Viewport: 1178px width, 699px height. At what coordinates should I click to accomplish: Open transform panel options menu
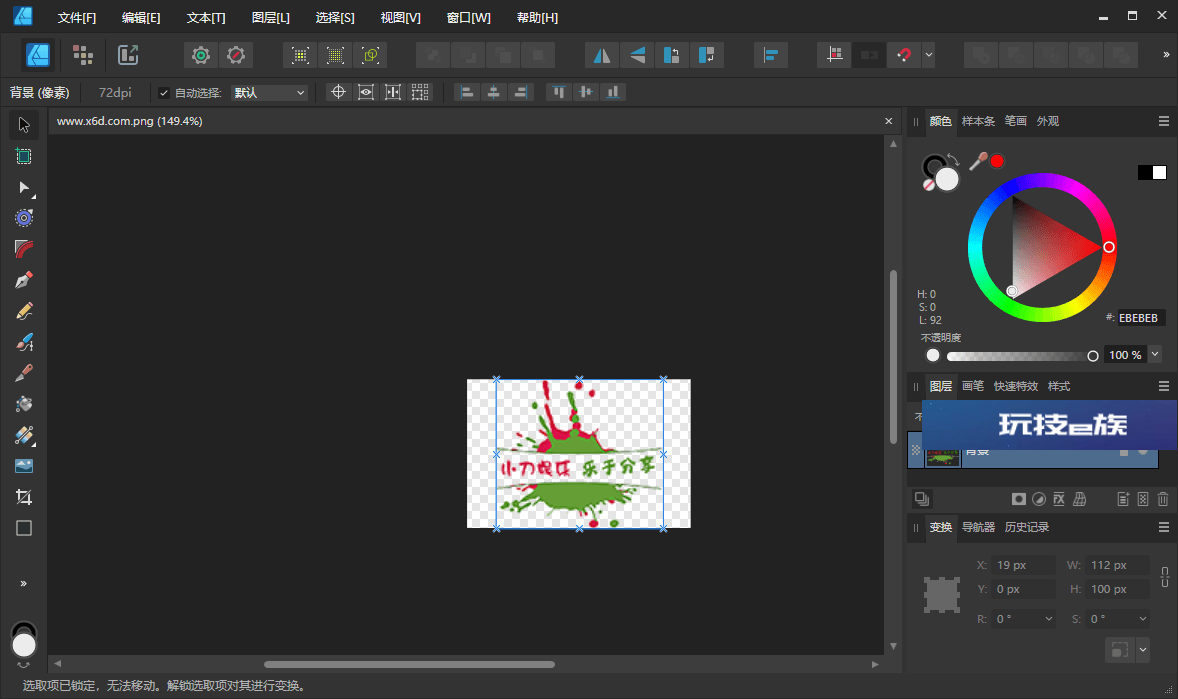(x=1164, y=528)
